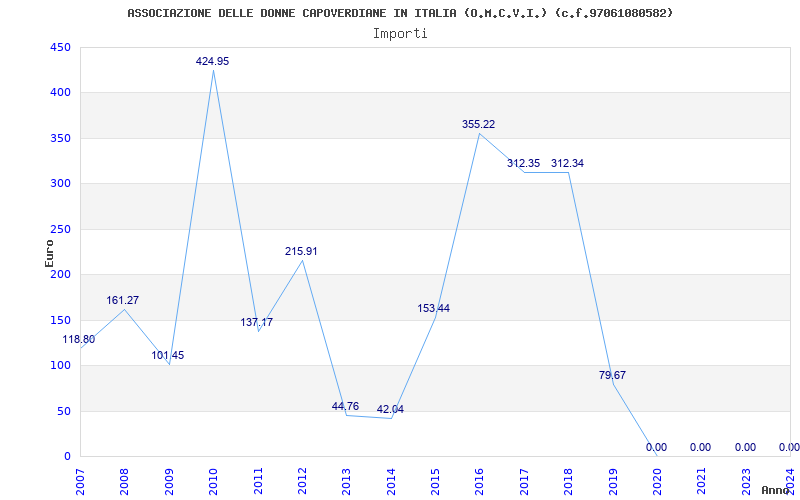The image size is (800, 500).
Task: Select the 2011 year label
Action: click(258, 482)
